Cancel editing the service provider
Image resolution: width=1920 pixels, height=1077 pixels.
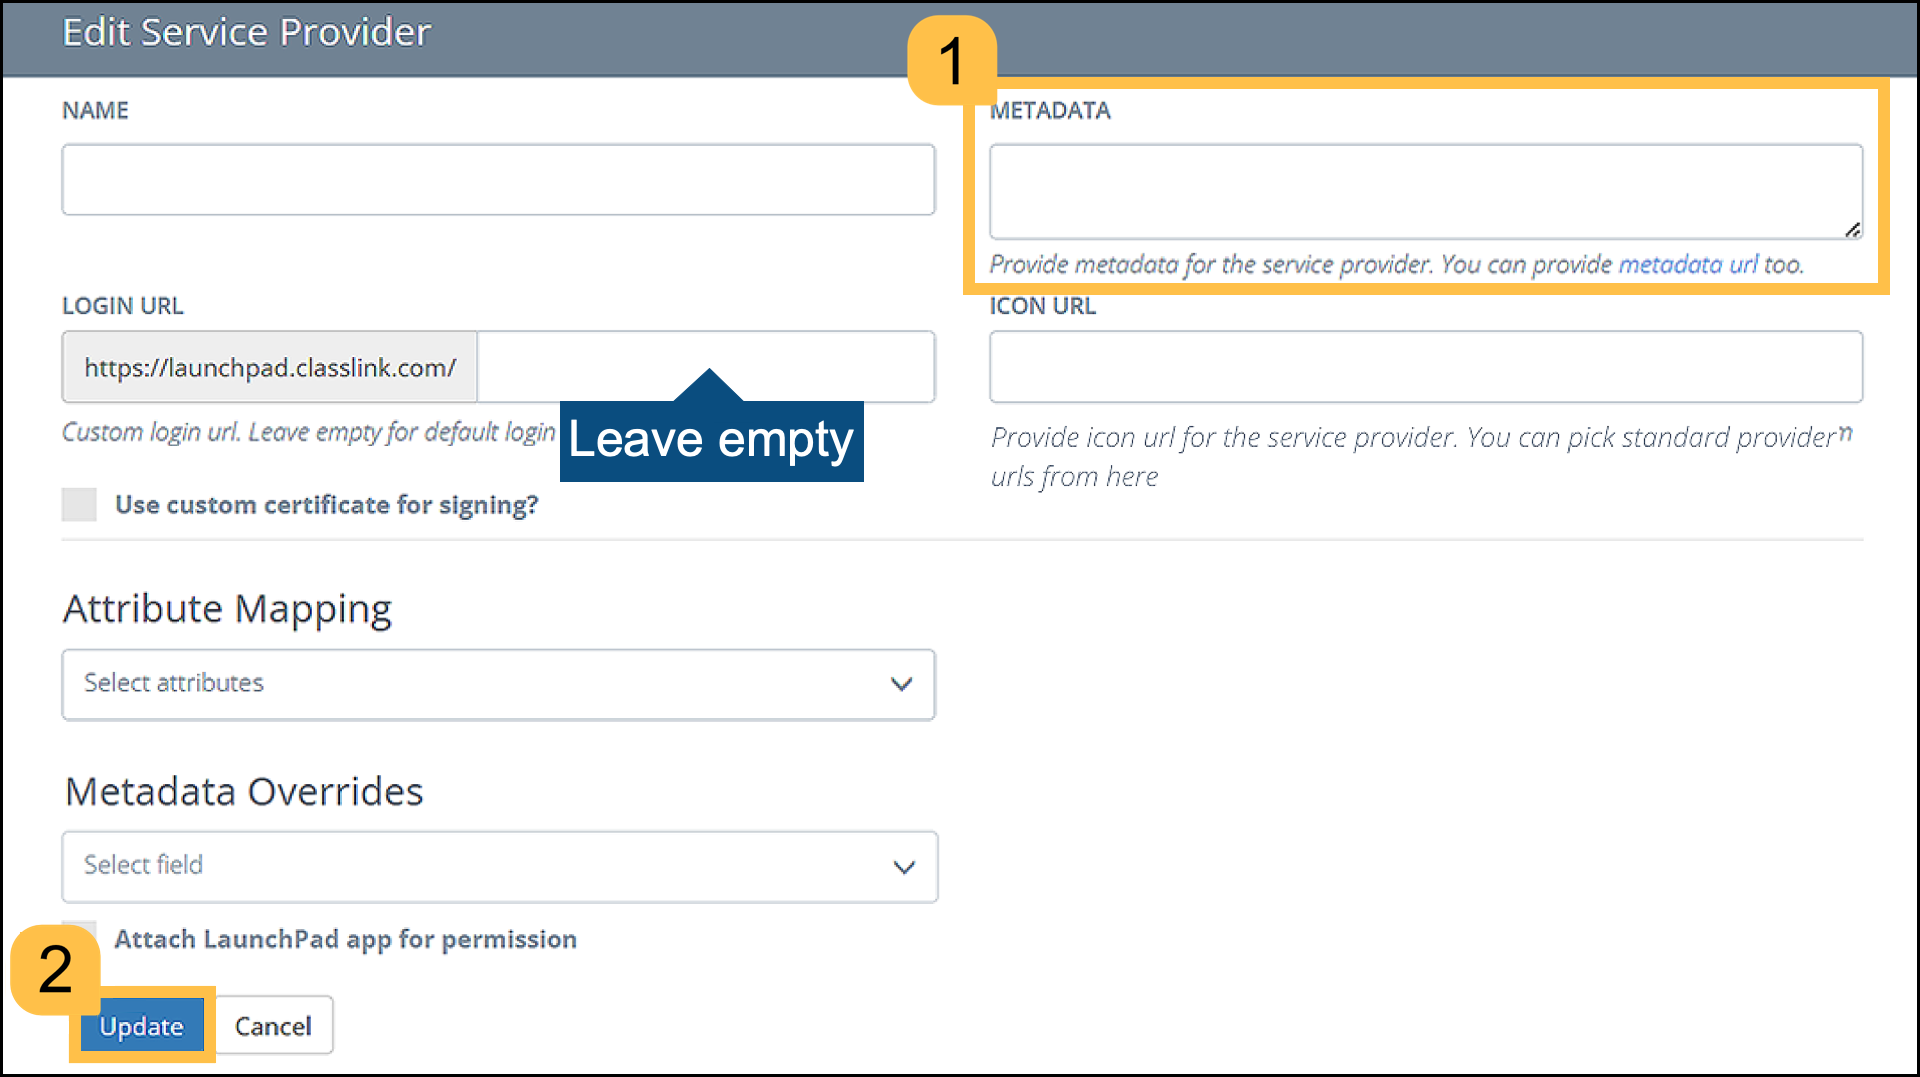tap(272, 1025)
